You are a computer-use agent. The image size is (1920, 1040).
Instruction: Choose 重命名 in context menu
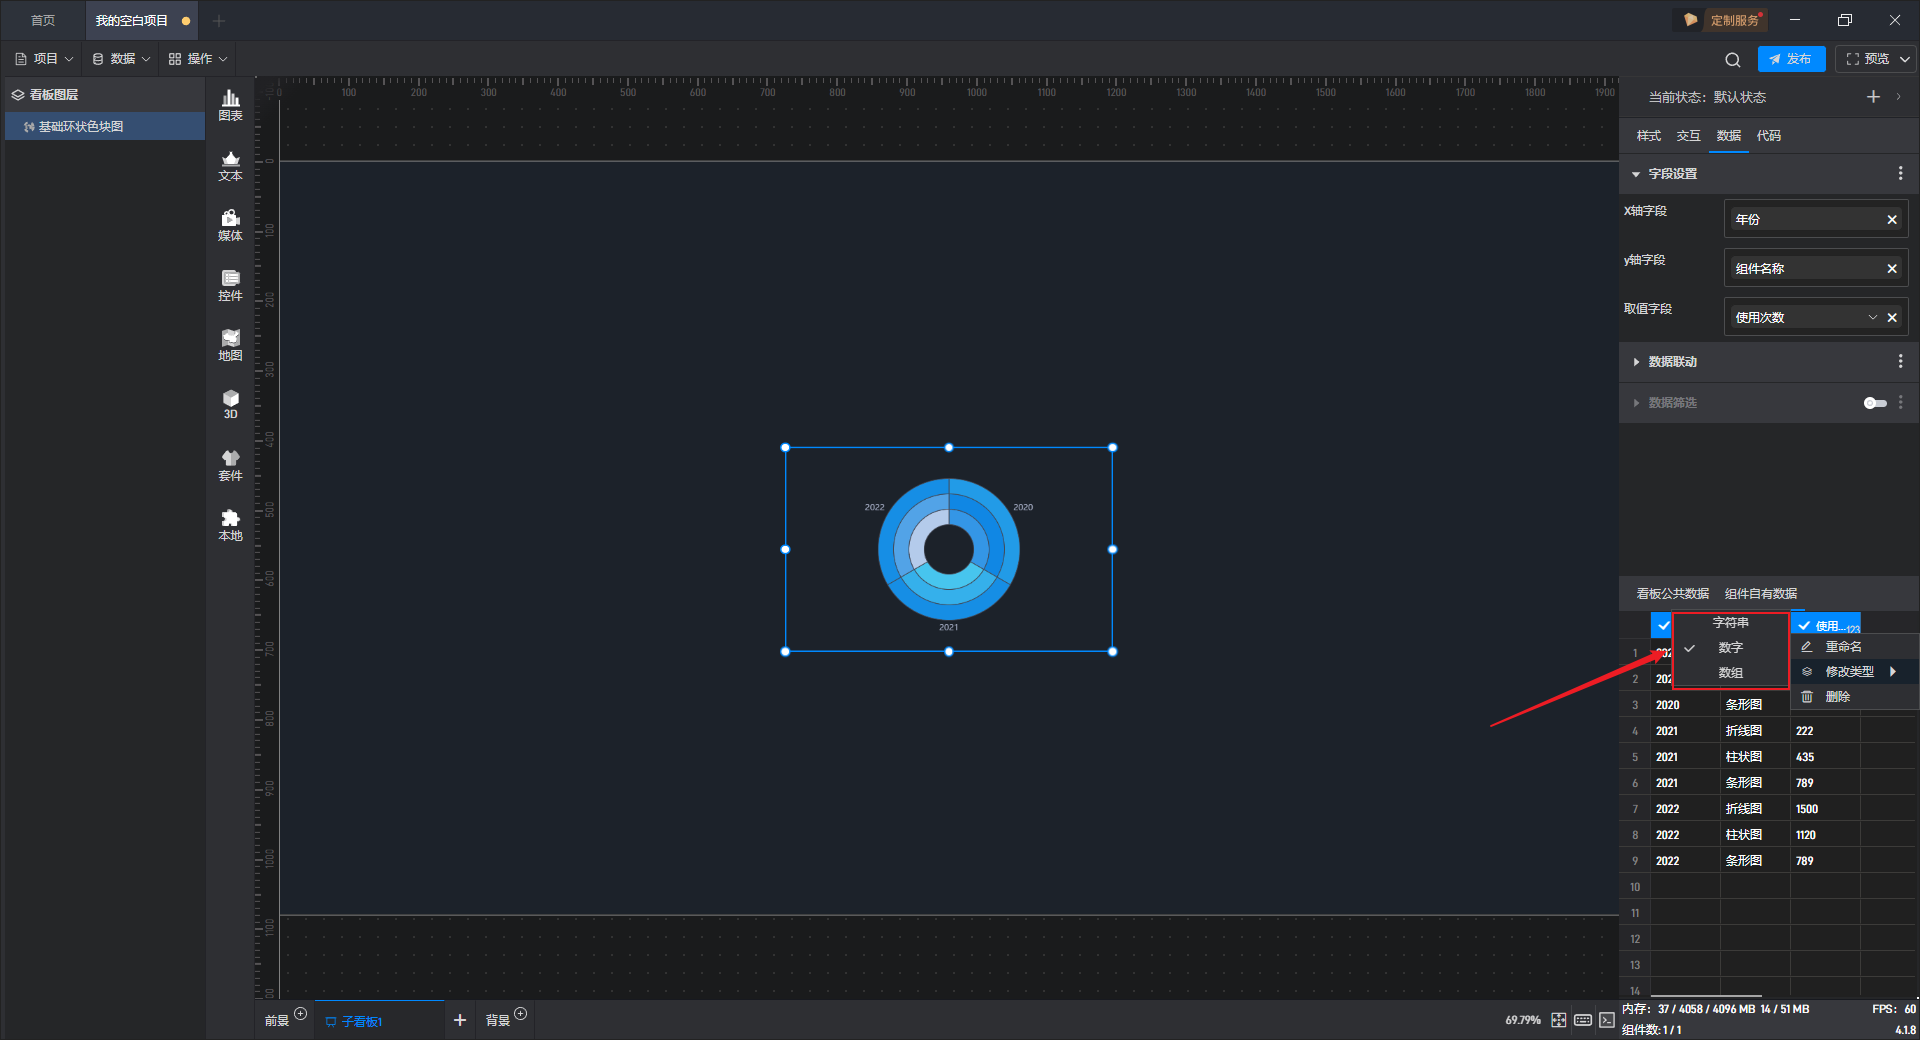click(1855, 647)
